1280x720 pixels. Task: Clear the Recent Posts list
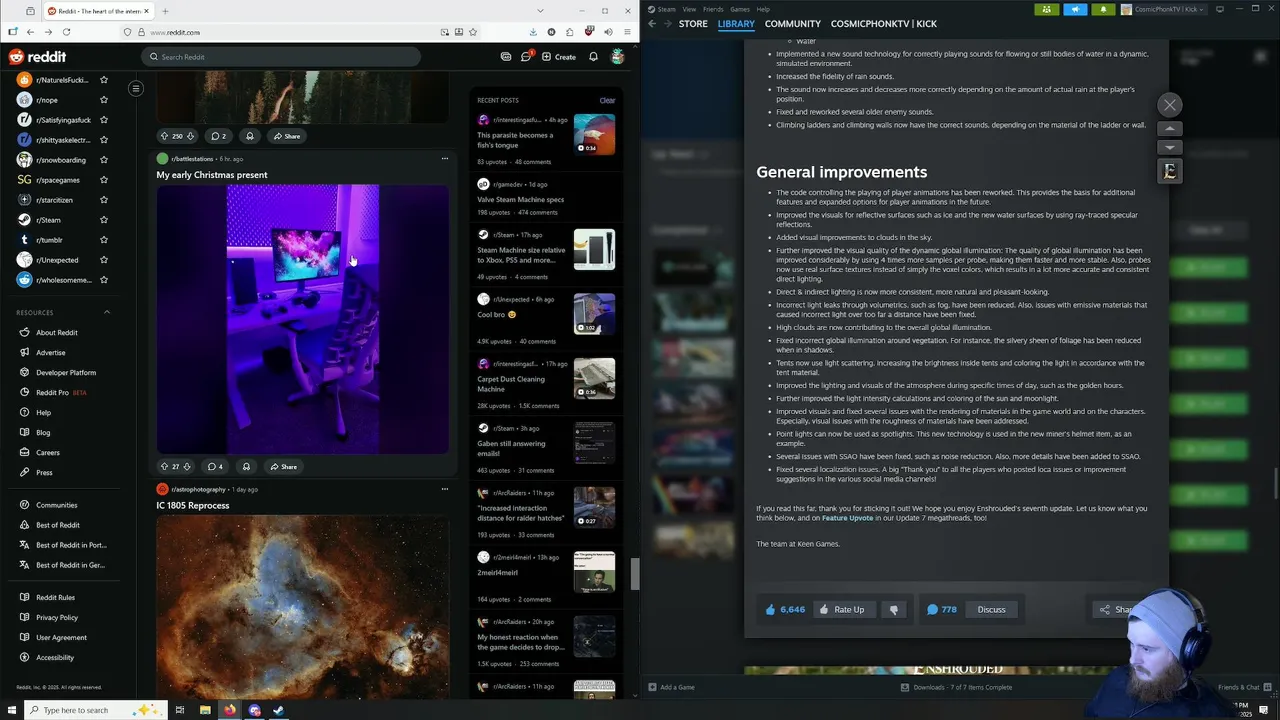607,100
